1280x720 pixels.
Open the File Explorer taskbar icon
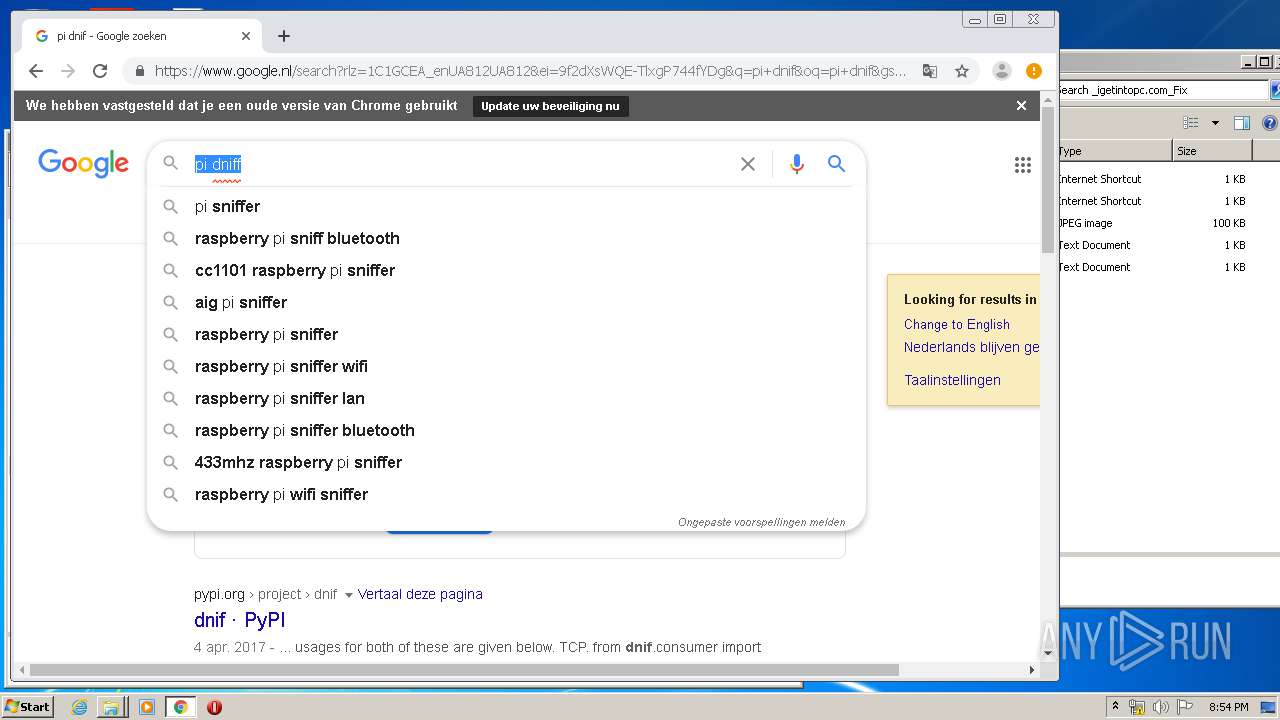click(x=110, y=707)
